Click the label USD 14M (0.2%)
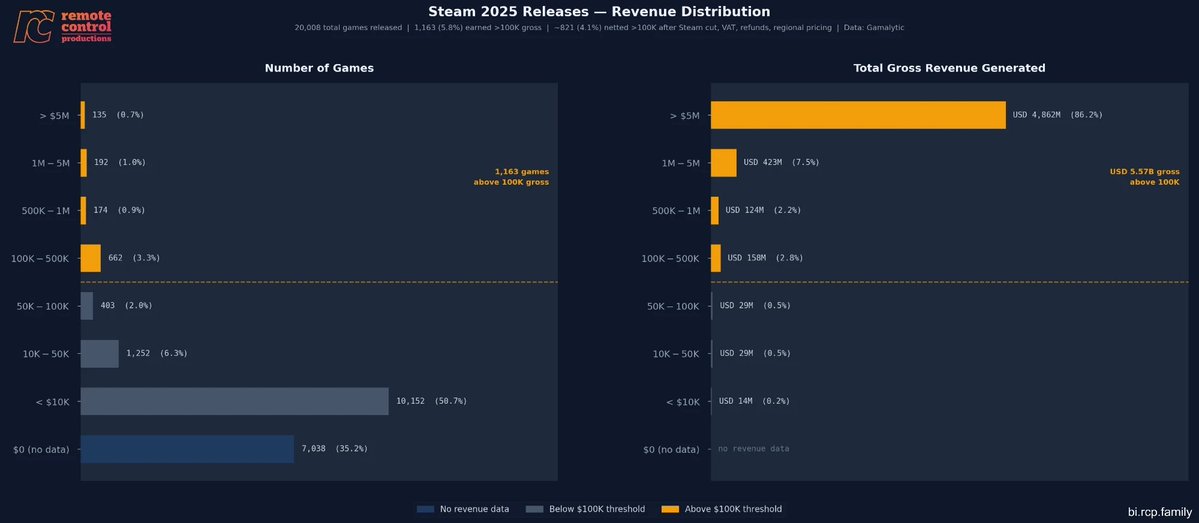The width and height of the screenshot is (1199, 523). (755, 401)
